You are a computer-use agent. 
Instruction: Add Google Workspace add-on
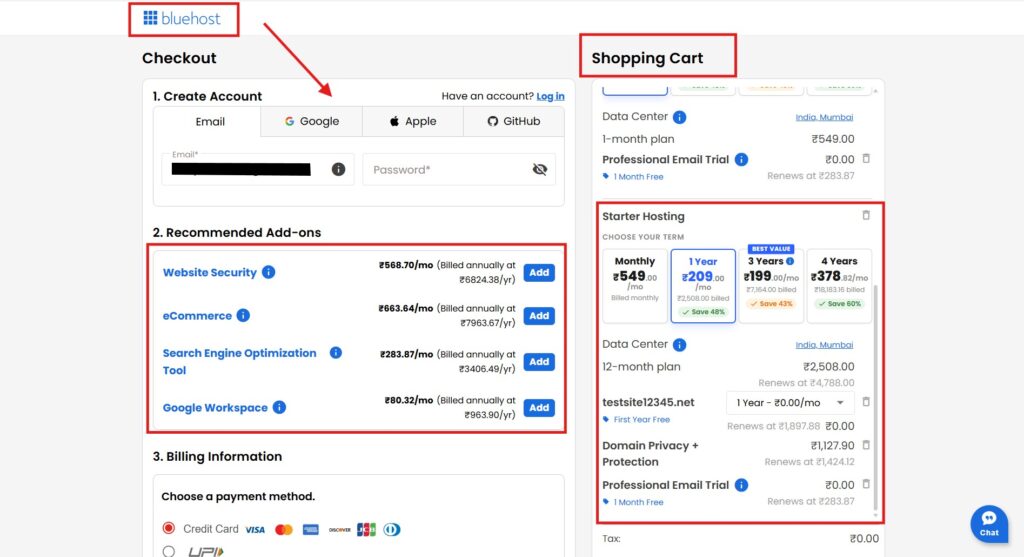coord(539,407)
